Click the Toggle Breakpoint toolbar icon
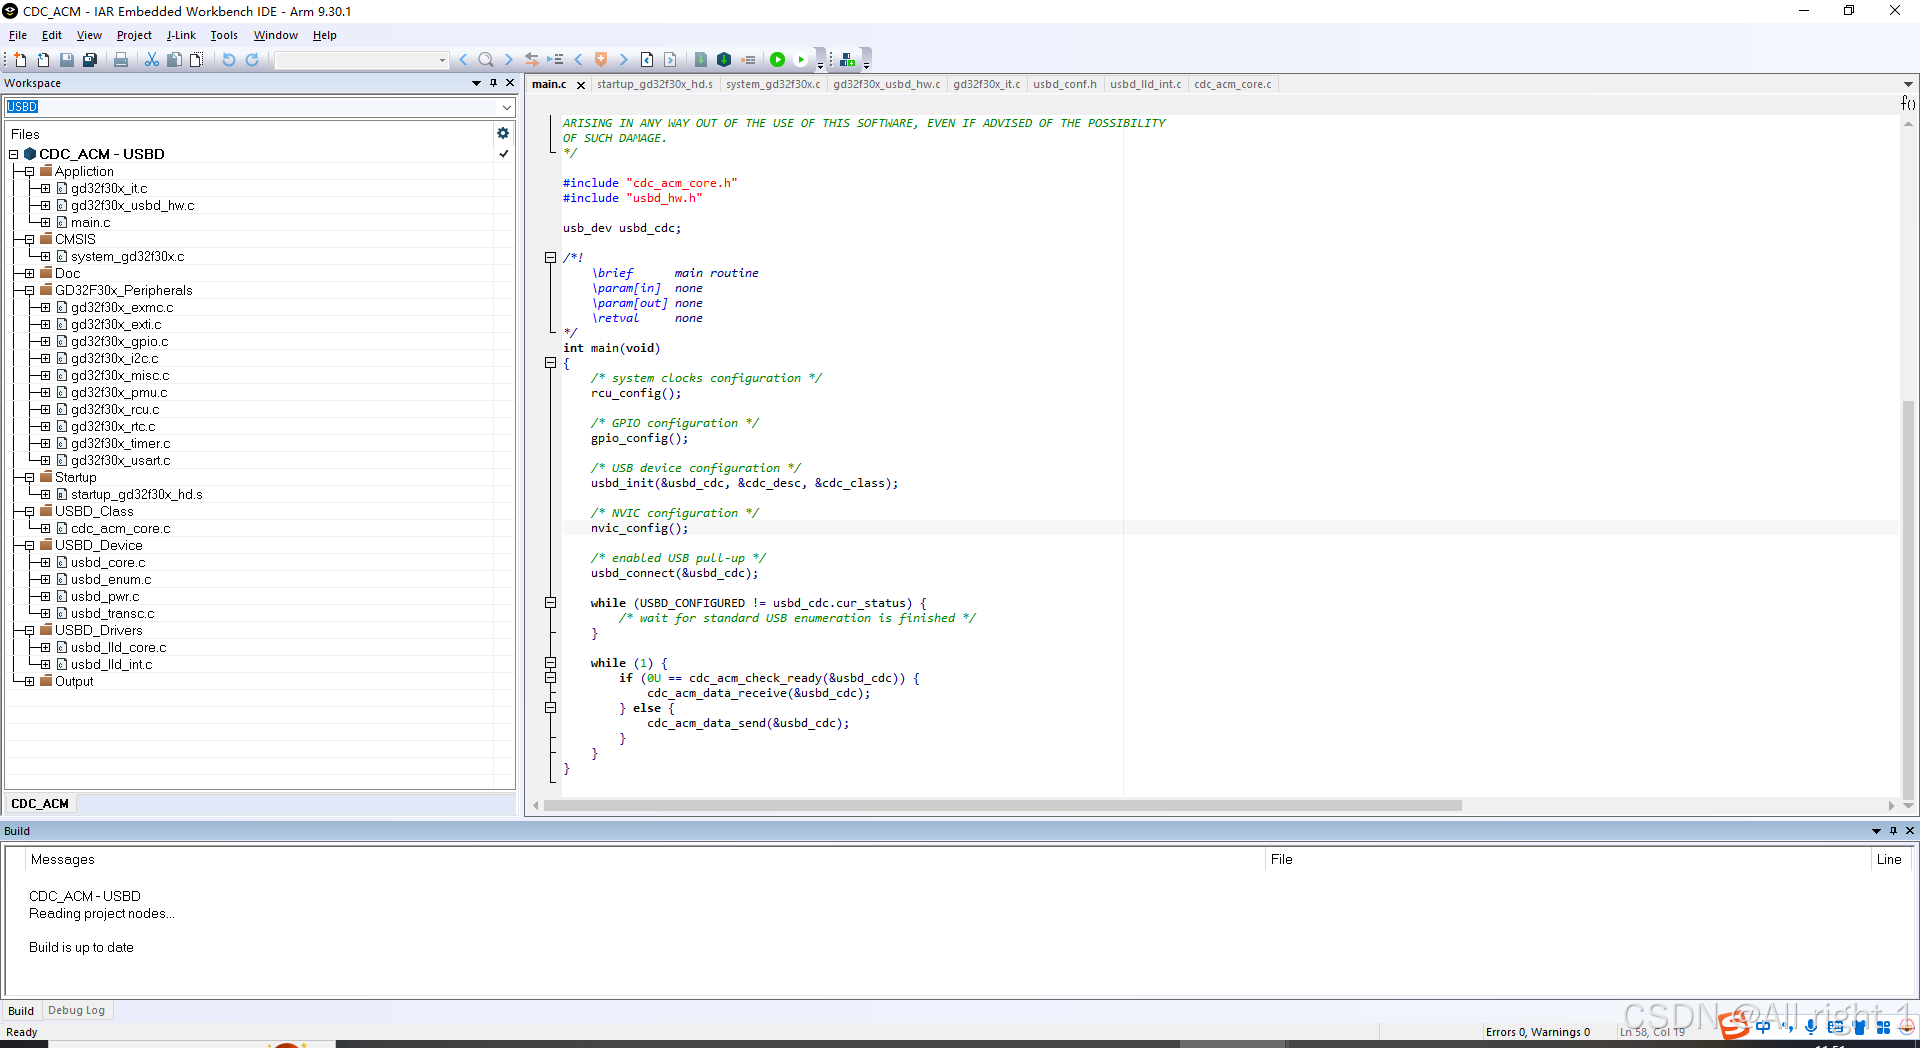 tap(748, 60)
